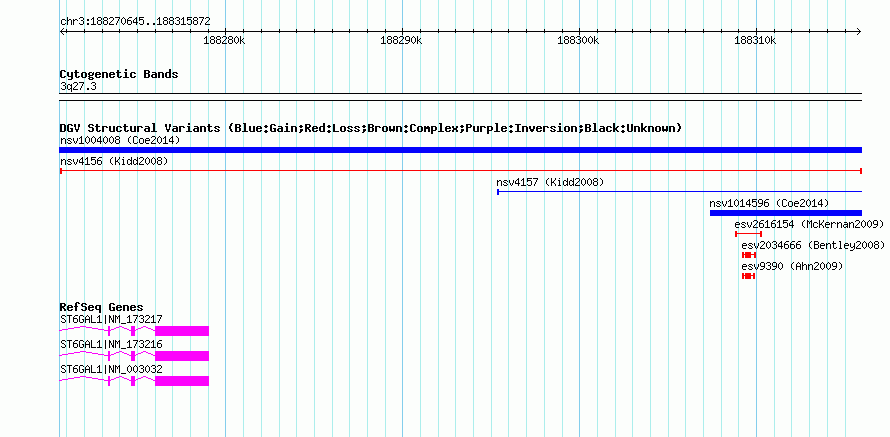The image size is (890, 437).
Task: Select the NM_173217 magenta exon block
Action: [182, 331]
